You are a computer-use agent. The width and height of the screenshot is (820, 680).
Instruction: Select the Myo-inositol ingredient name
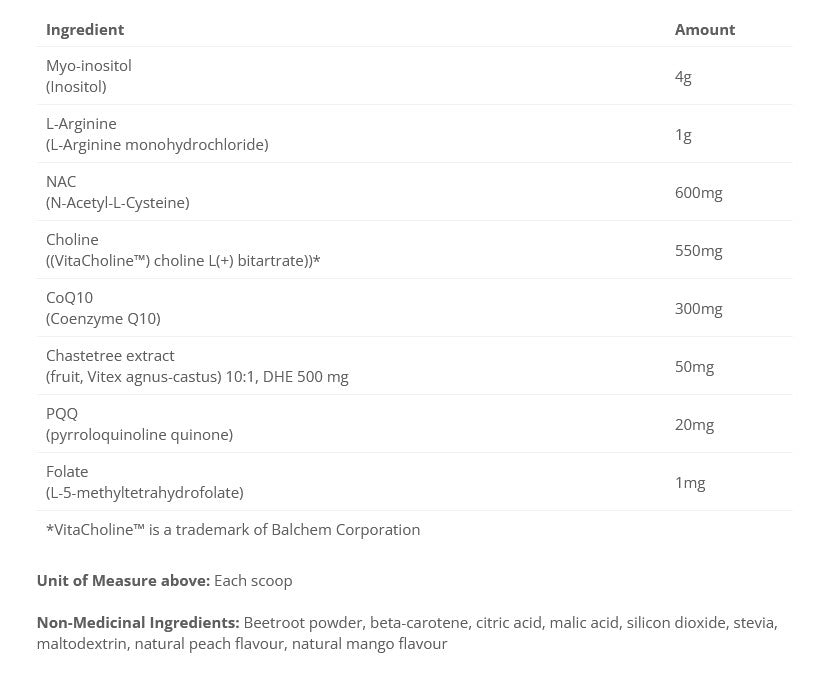coord(89,66)
